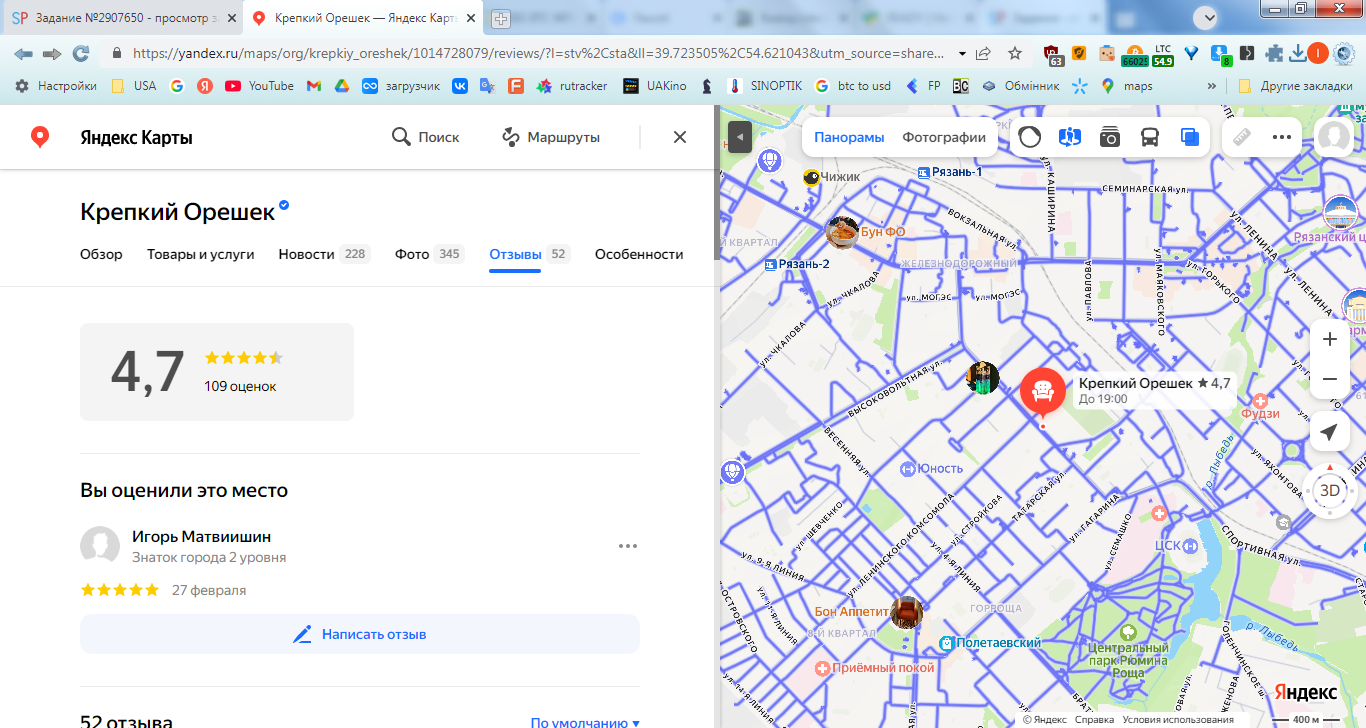The height and width of the screenshot is (728, 1366).
Task: Toggle the traffic layer circle icon
Action: pyautogui.click(x=1030, y=137)
